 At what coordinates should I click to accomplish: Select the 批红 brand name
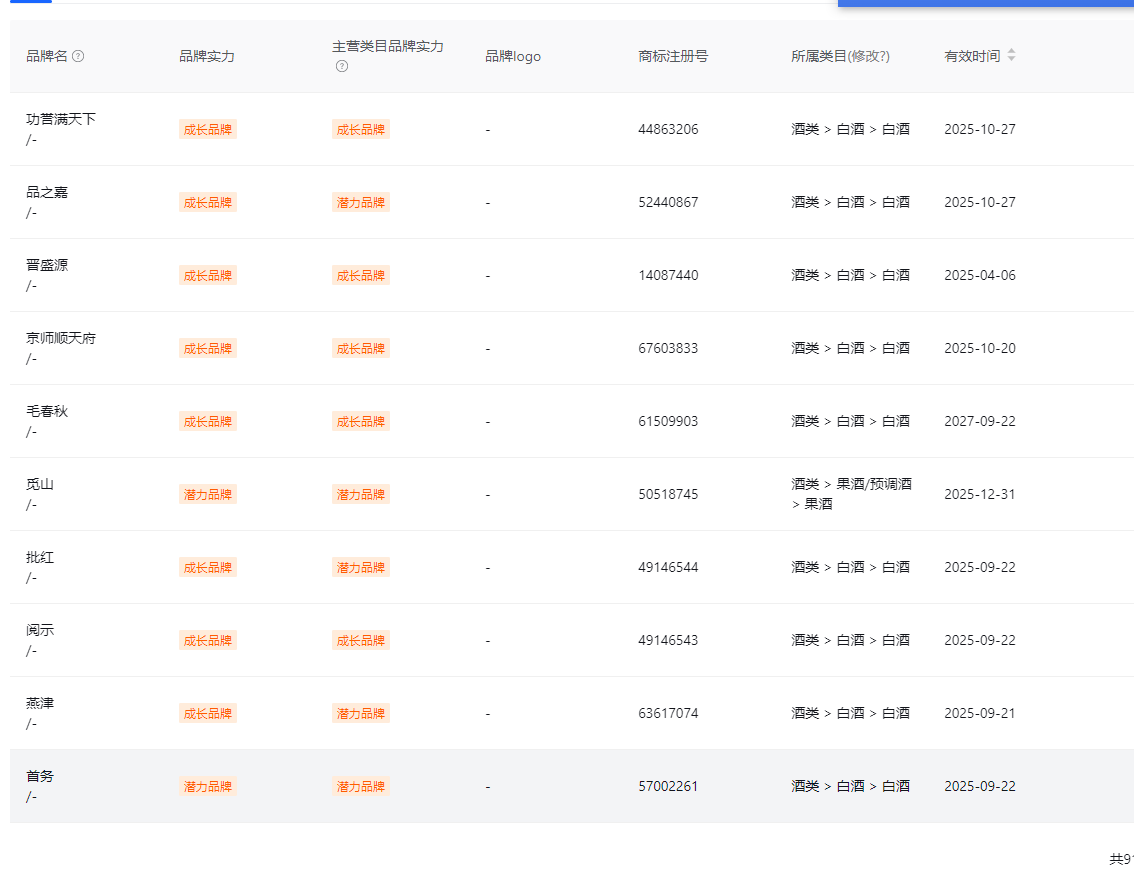click(x=40, y=557)
